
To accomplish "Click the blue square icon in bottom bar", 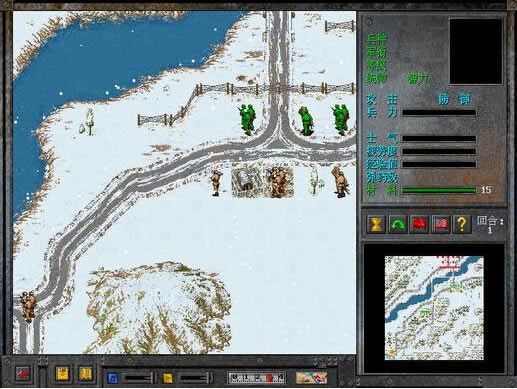I will point(113,378).
